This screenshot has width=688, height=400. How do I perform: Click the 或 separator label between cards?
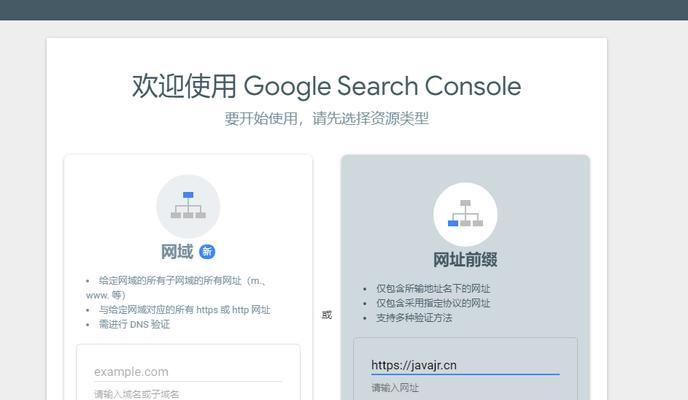[x=326, y=315]
